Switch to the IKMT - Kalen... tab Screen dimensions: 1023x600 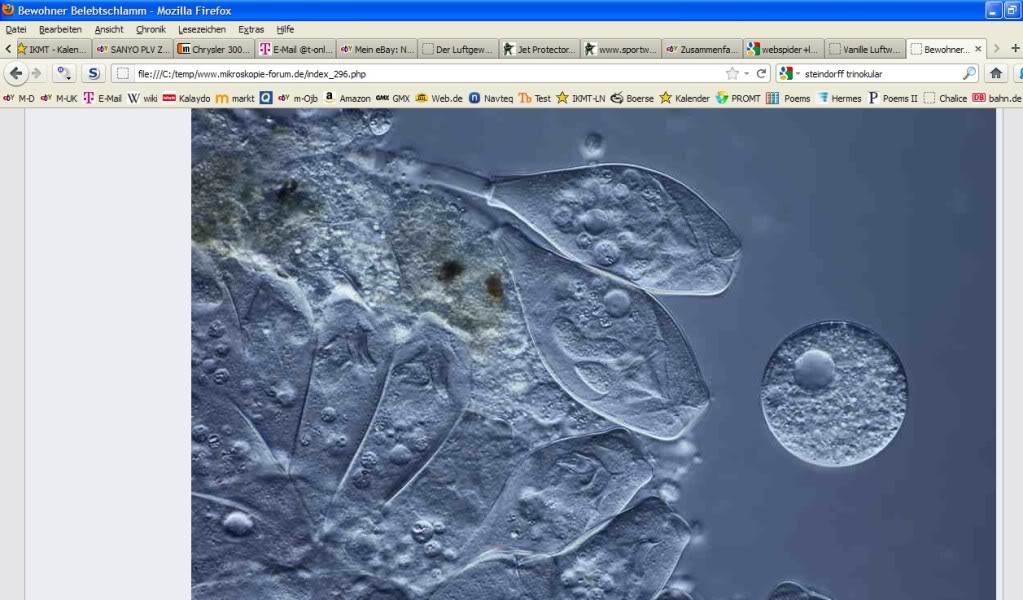click(52, 49)
